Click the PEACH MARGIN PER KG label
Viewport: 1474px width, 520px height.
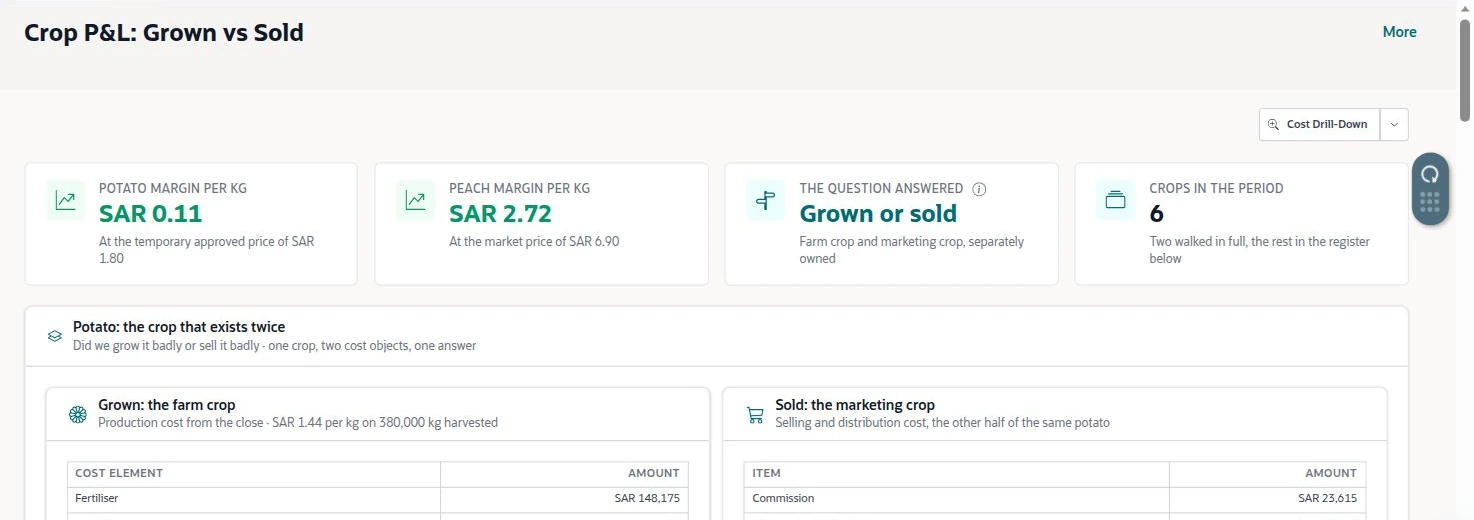click(519, 188)
